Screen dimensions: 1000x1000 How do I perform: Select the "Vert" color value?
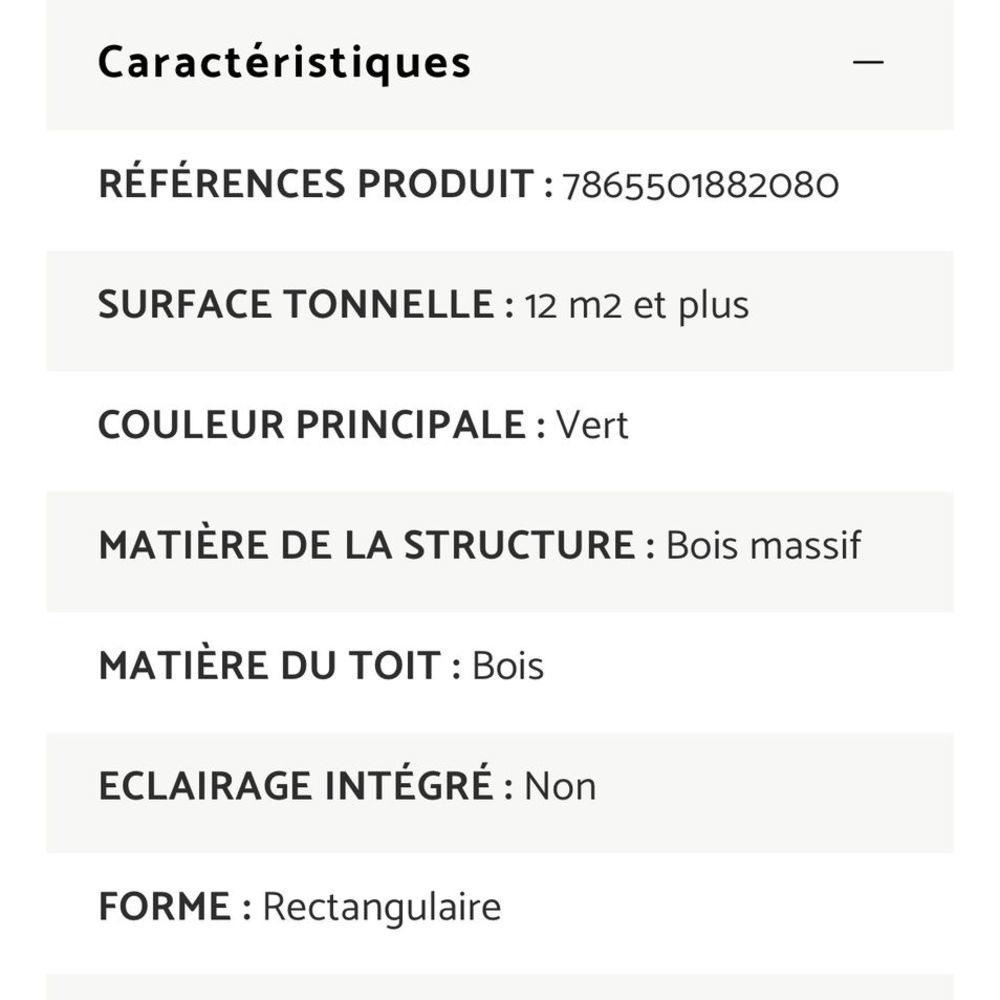(592, 426)
